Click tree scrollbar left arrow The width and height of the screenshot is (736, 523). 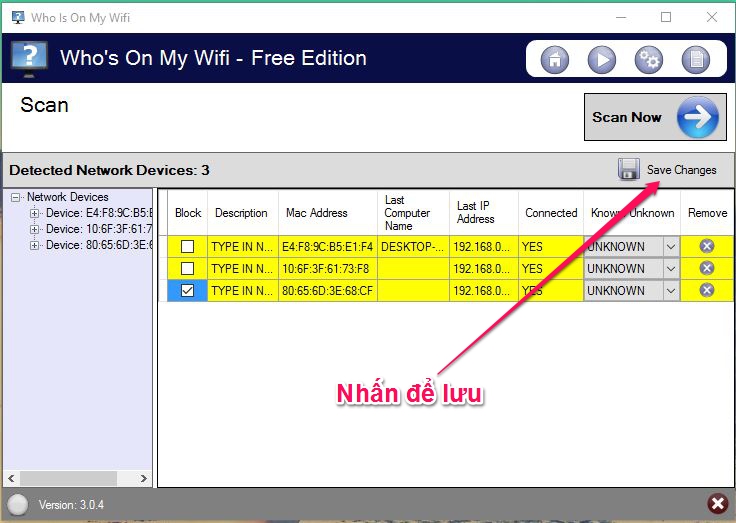(11, 478)
